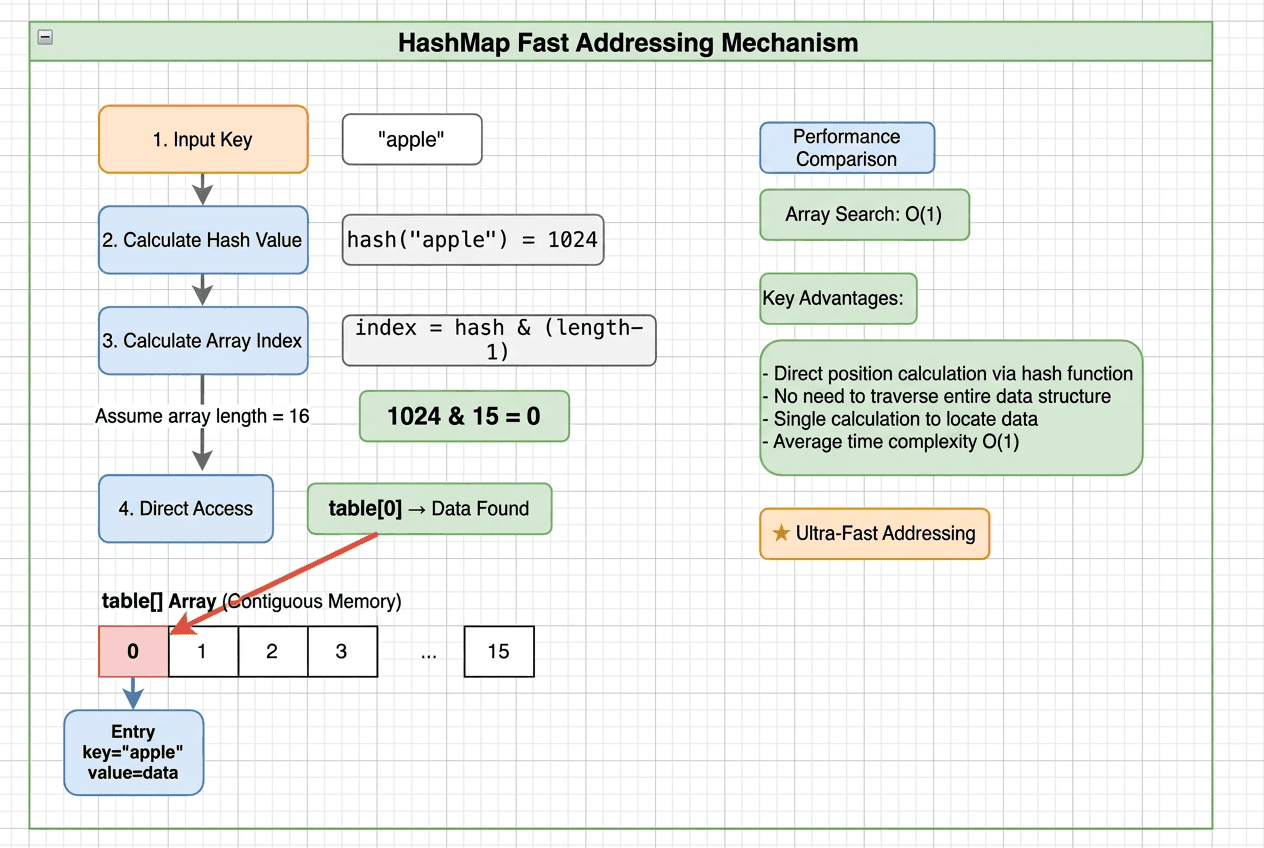Collapse the HashMap container using minus icon

(x=45, y=38)
